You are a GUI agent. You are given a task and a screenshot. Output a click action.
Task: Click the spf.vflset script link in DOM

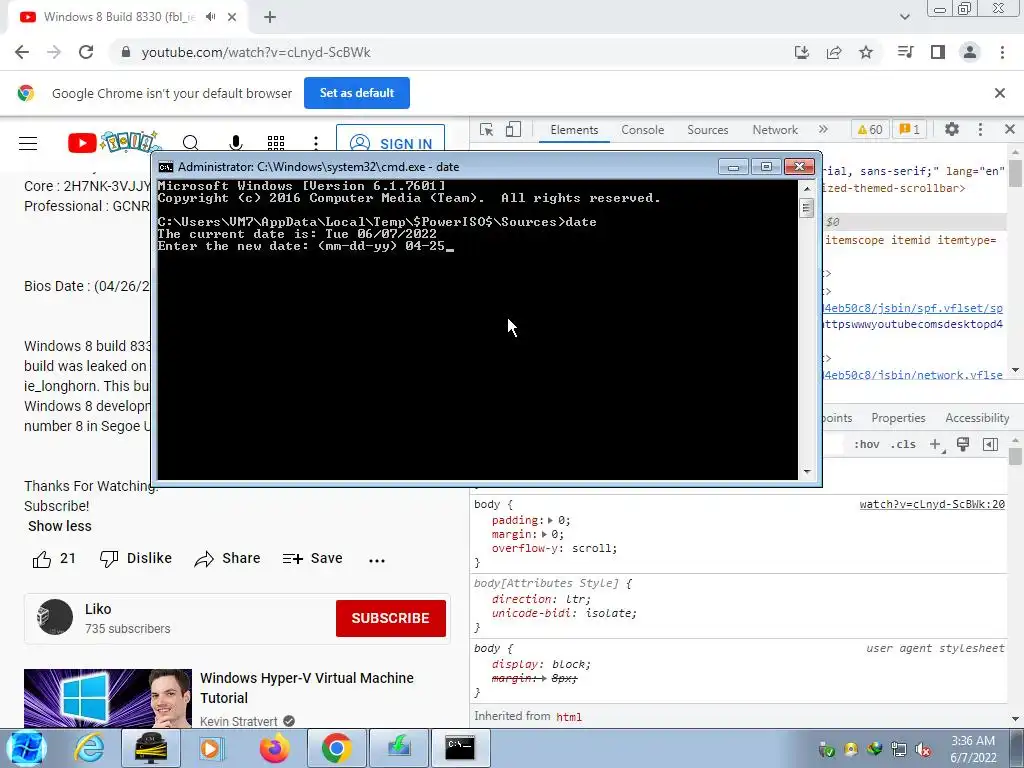pos(913,308)
